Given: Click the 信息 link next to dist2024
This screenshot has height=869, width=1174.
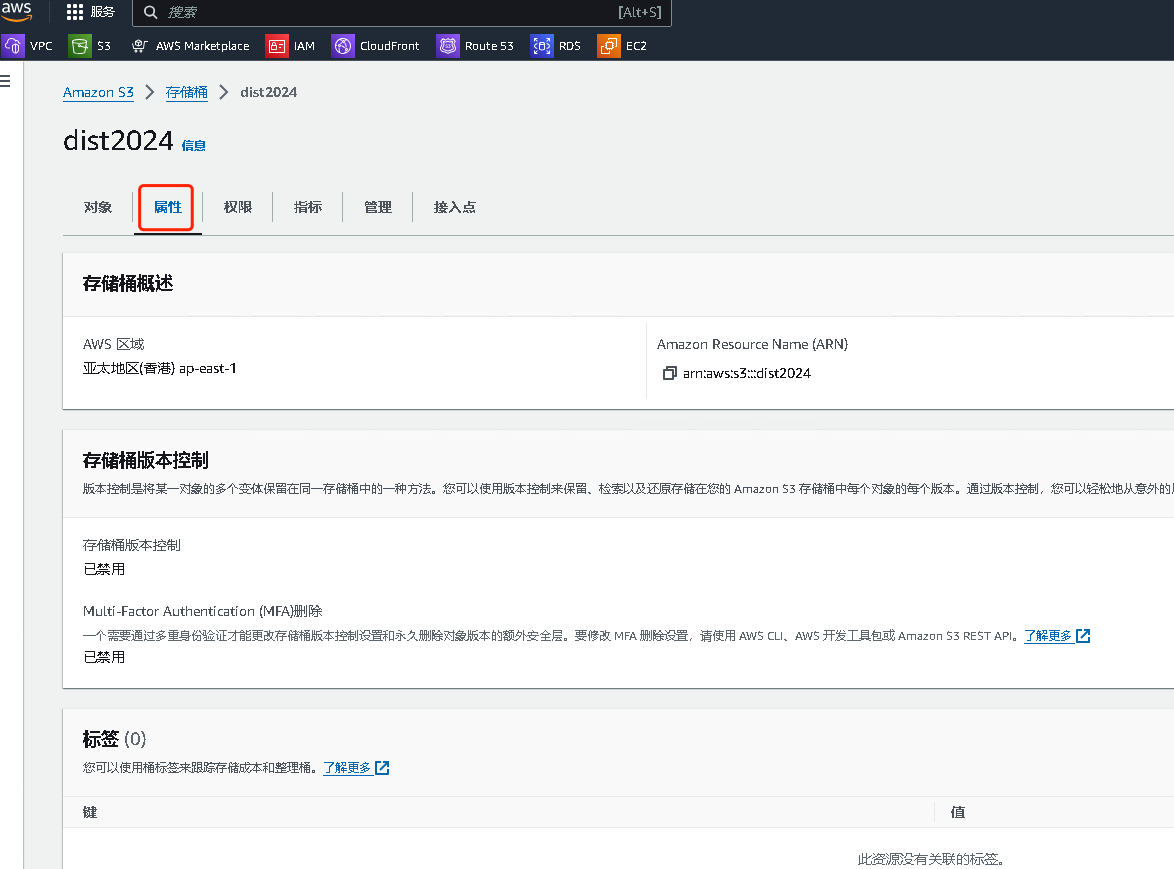Looking at the screenshot, I should coord(193,145).
